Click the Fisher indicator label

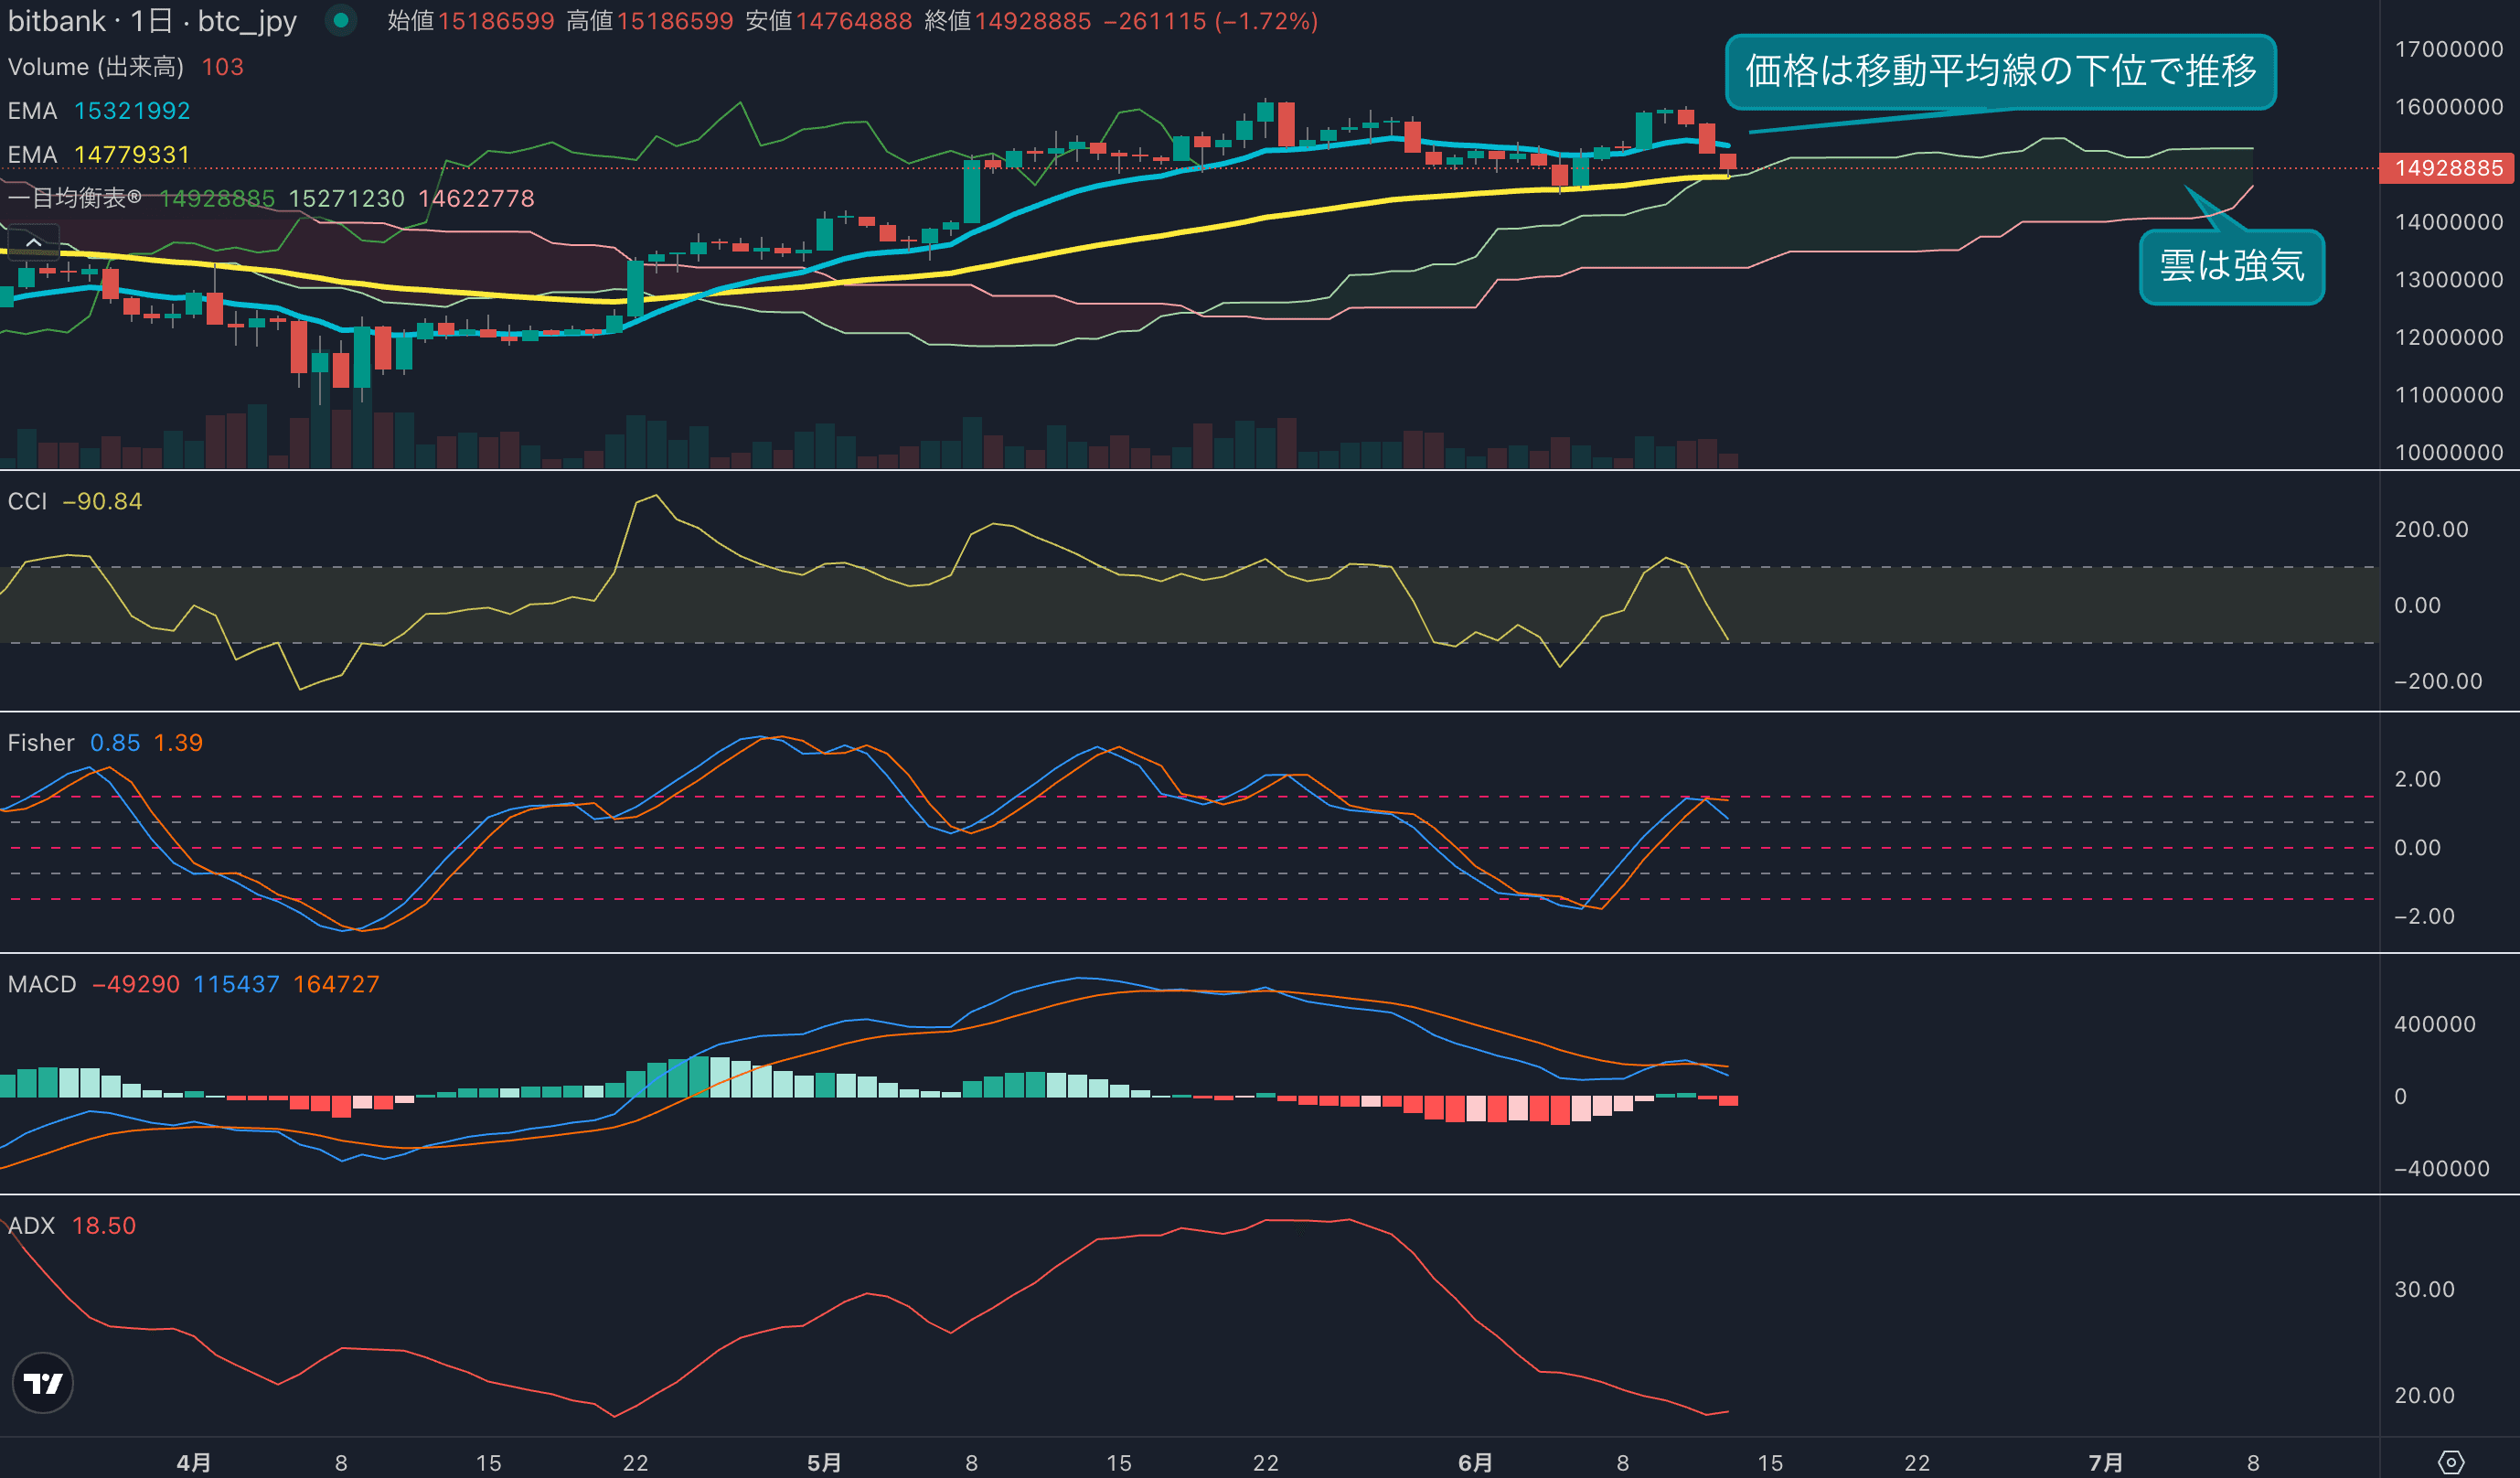tap(40, 743)
